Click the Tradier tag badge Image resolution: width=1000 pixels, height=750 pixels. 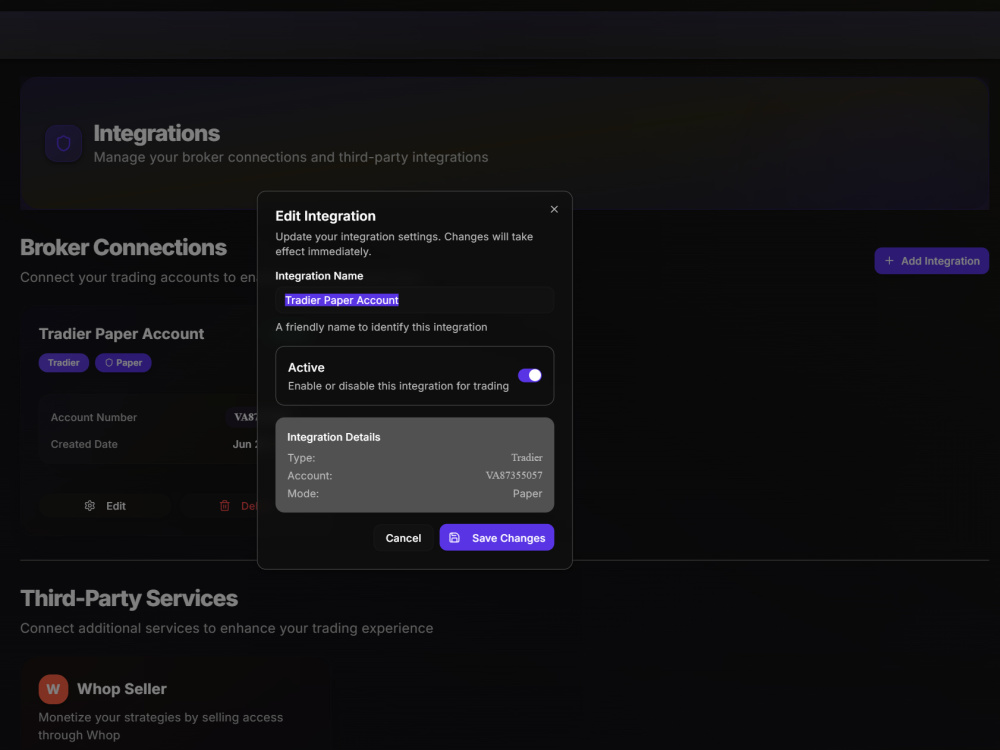[x=64, y=363]
